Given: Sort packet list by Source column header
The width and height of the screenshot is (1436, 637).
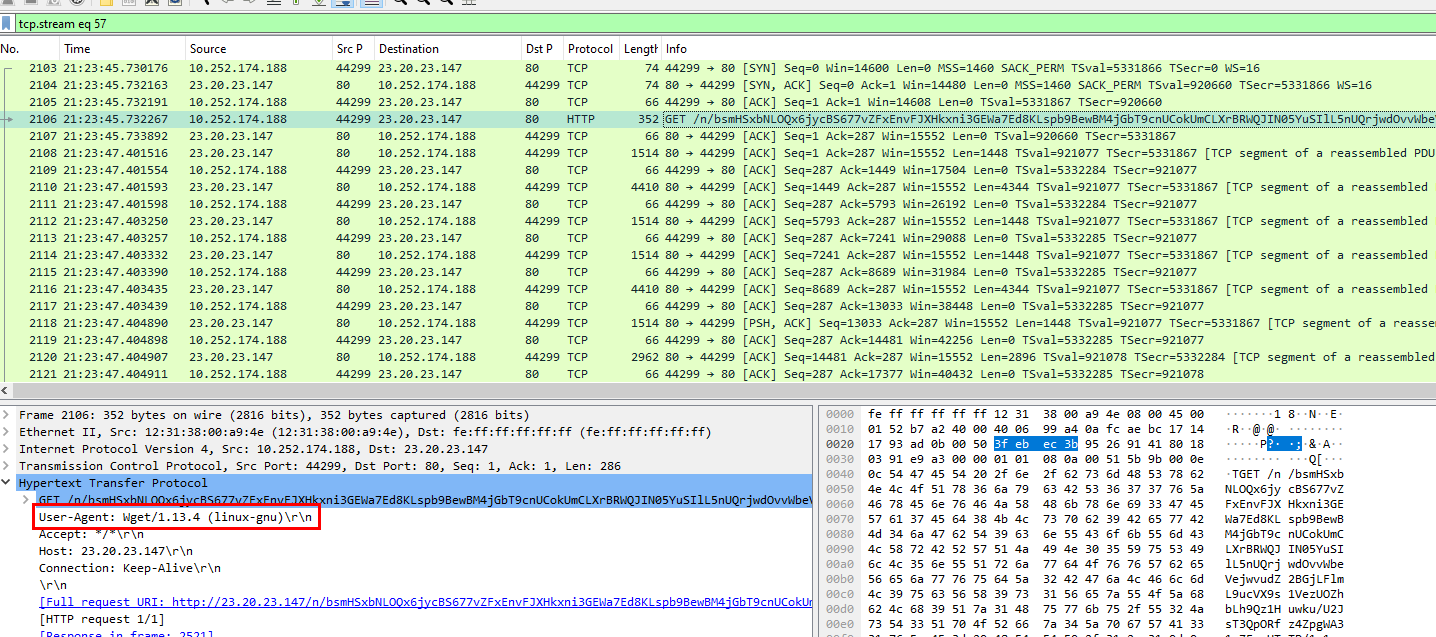Looking at the screenshot, I should pyautogui.click(x=208, y=49).
